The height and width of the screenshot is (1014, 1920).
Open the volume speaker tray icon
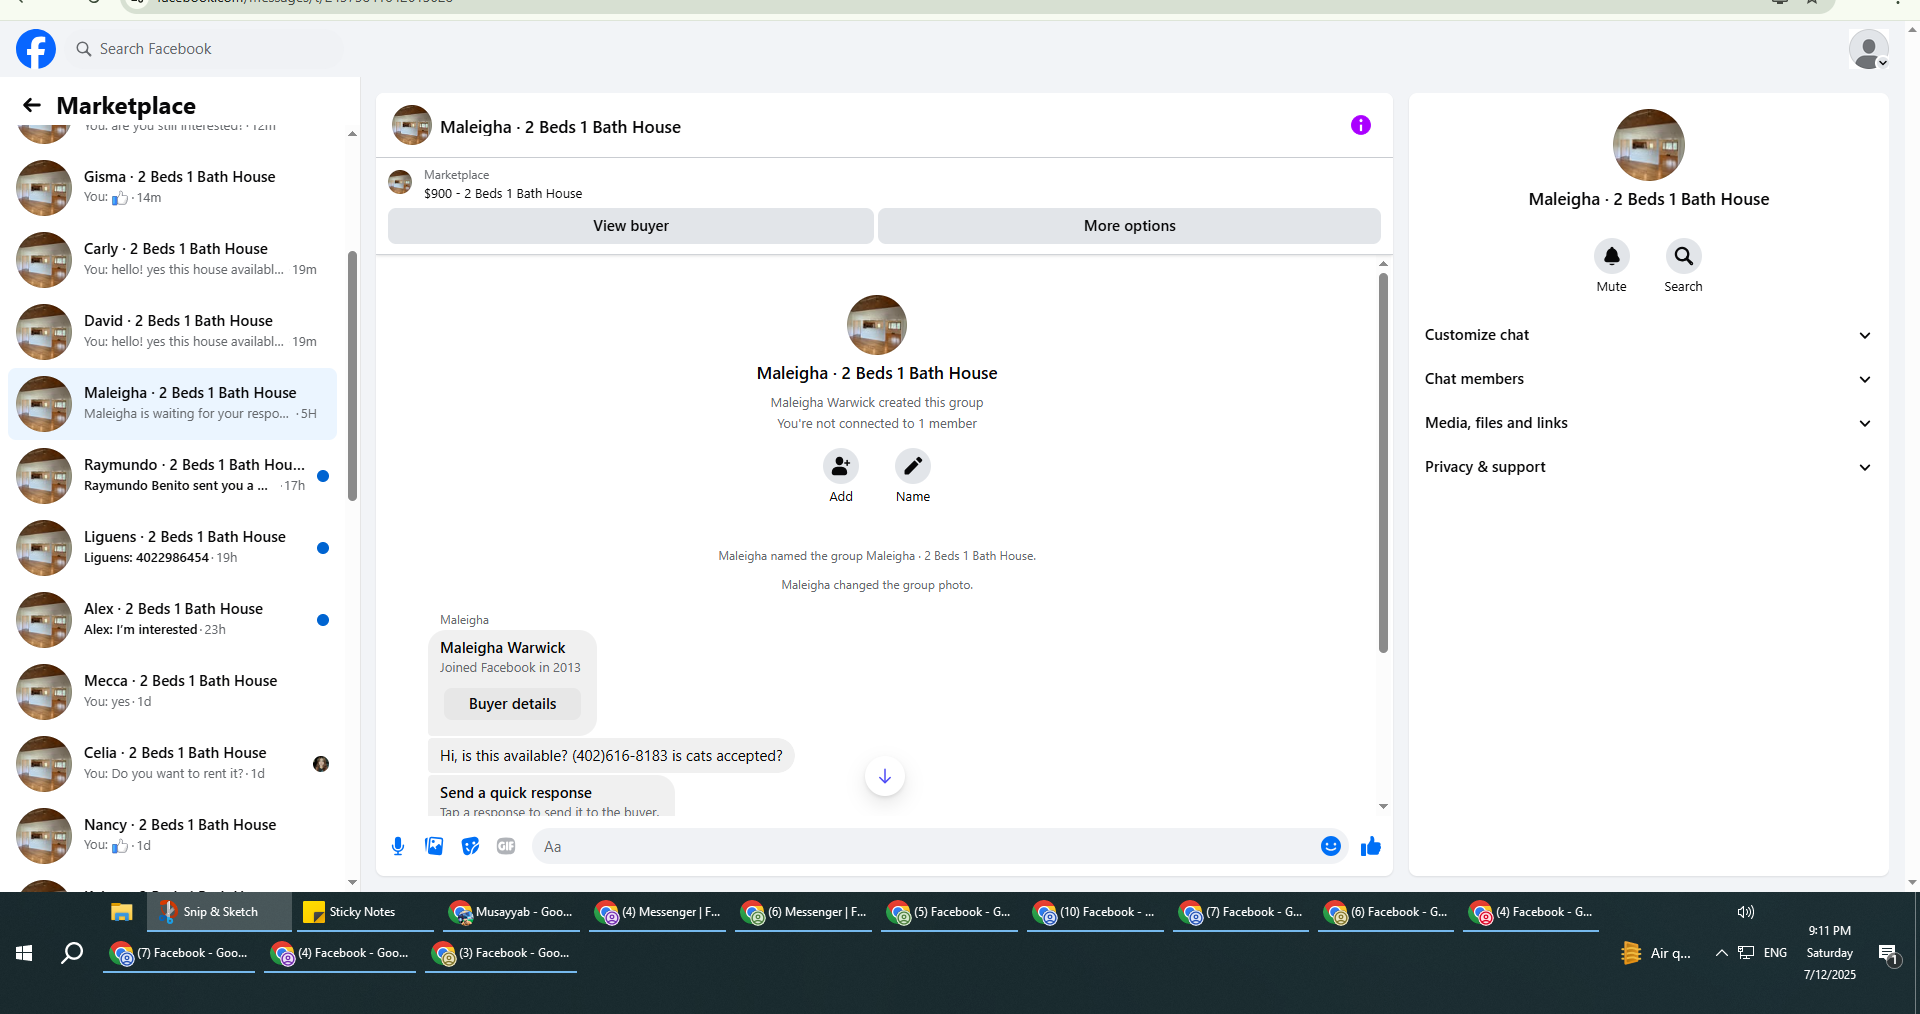click(1745, 912)
